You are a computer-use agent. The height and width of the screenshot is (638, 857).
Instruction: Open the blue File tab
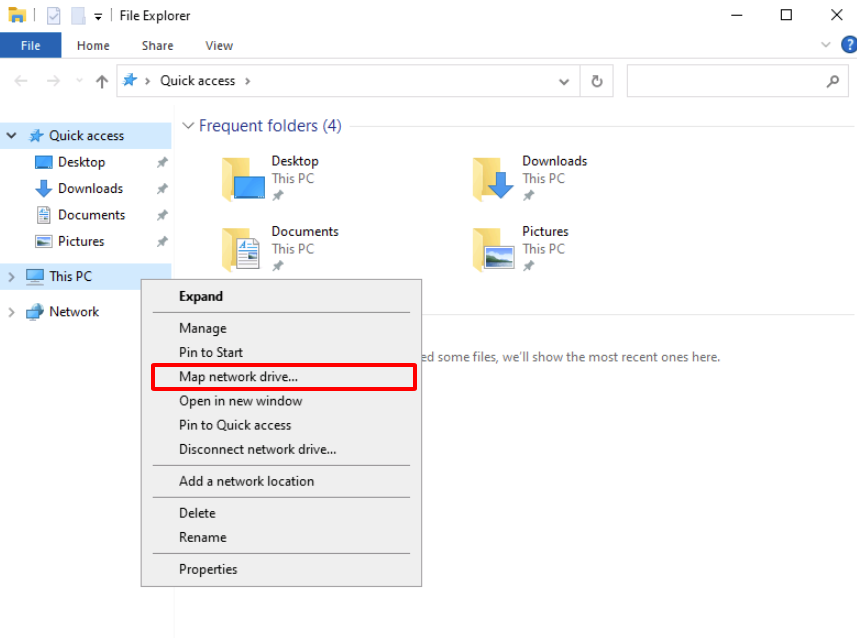click(x=30, y=45)
